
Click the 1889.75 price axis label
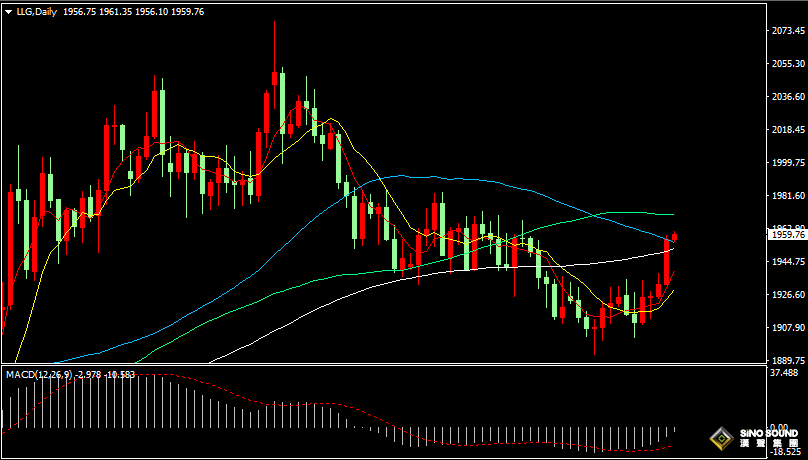[788, 360]
